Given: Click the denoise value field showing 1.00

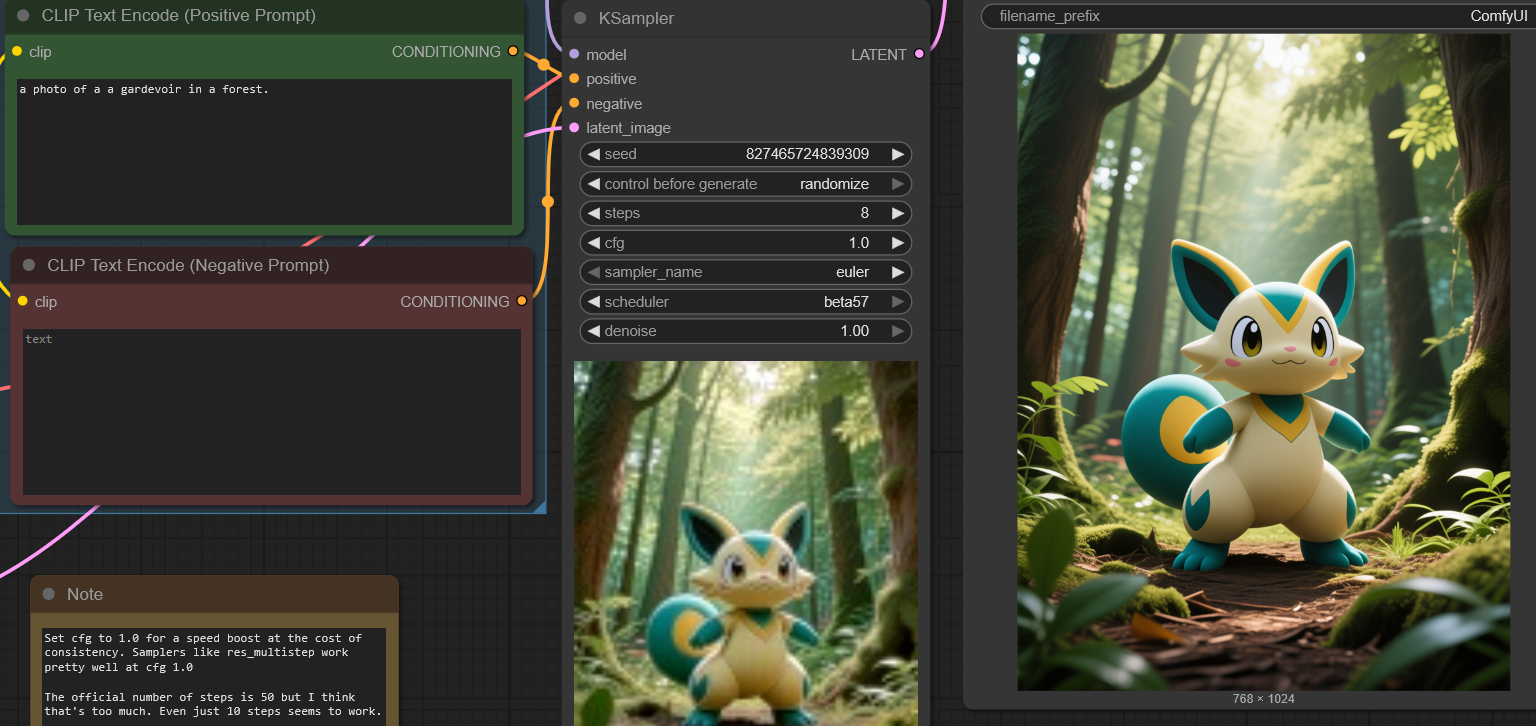Looking at the screenshot, I should pyautogui.click(x=746, y=331).
